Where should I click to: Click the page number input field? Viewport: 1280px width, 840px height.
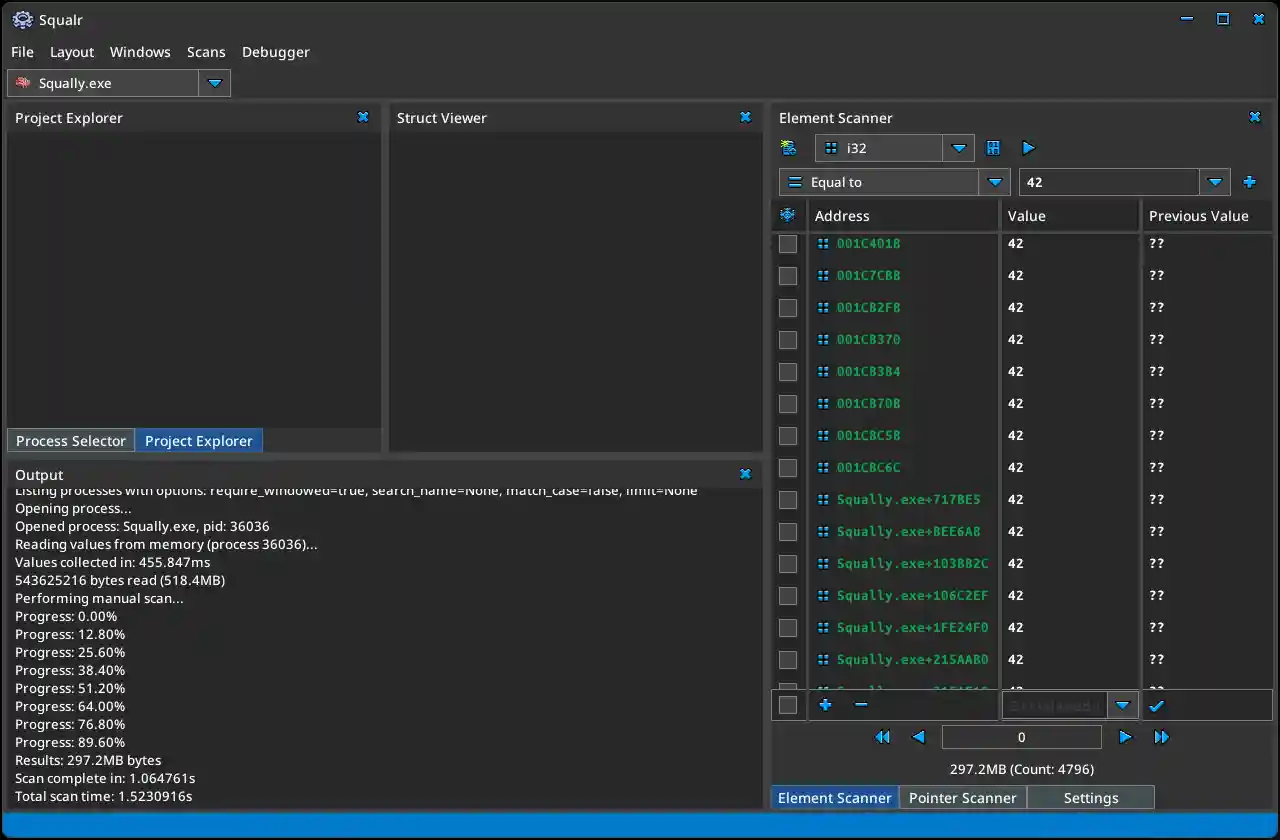click(1021, 737)
